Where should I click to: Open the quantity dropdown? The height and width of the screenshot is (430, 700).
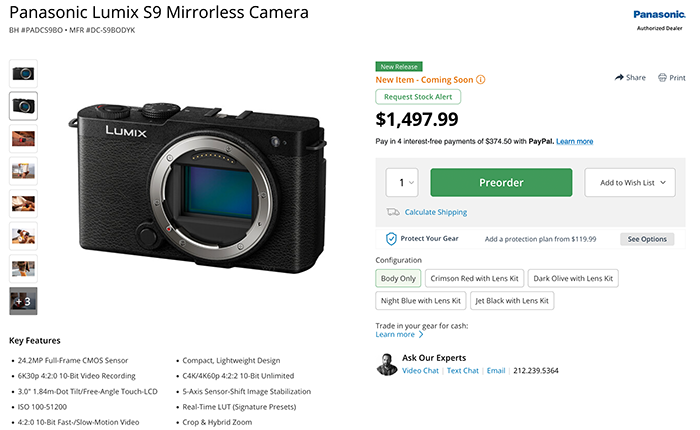point(401,183)
